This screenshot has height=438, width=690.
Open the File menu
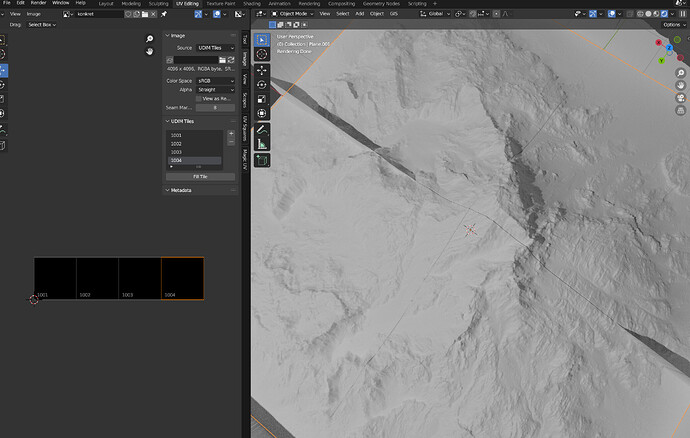coord(7,3)
